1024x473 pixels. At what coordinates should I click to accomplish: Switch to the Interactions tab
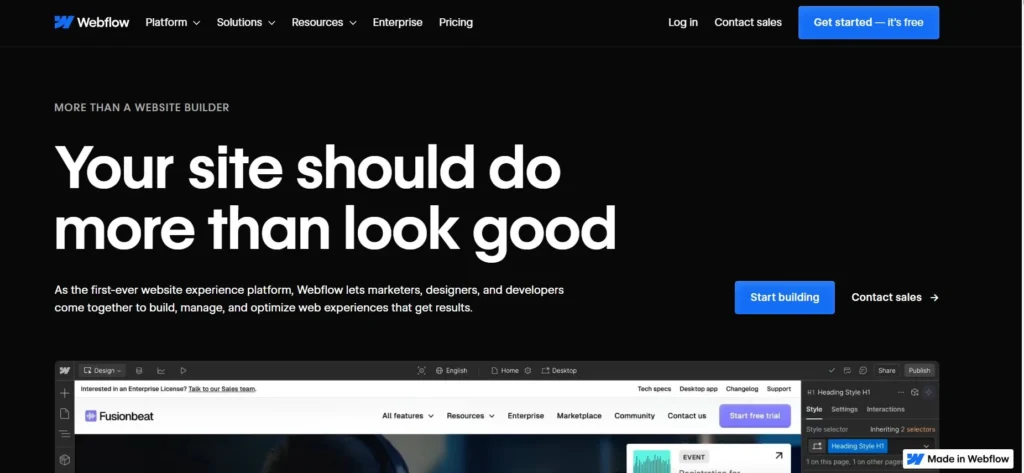pos(886,410)
